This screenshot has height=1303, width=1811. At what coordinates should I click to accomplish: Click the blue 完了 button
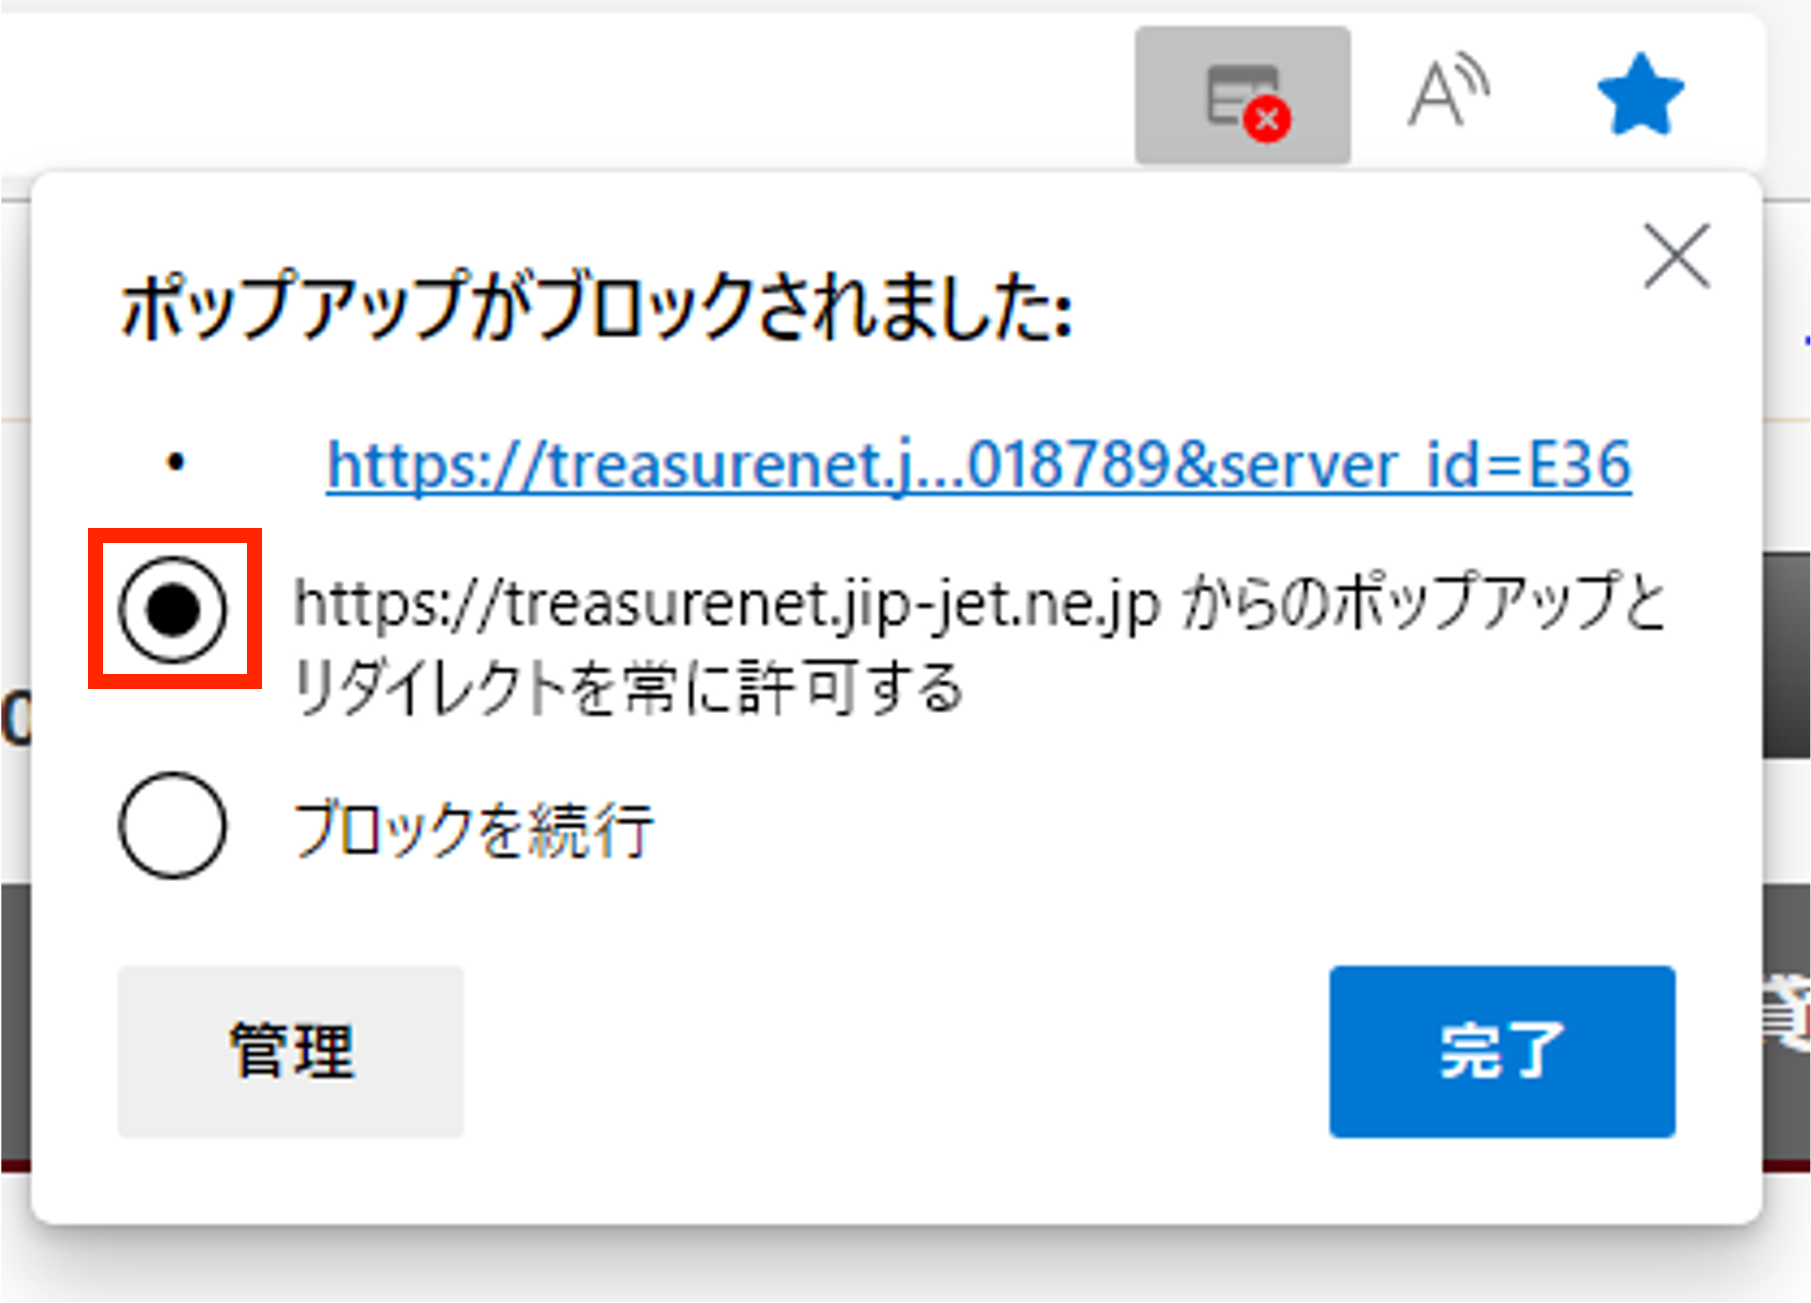1502,1051
